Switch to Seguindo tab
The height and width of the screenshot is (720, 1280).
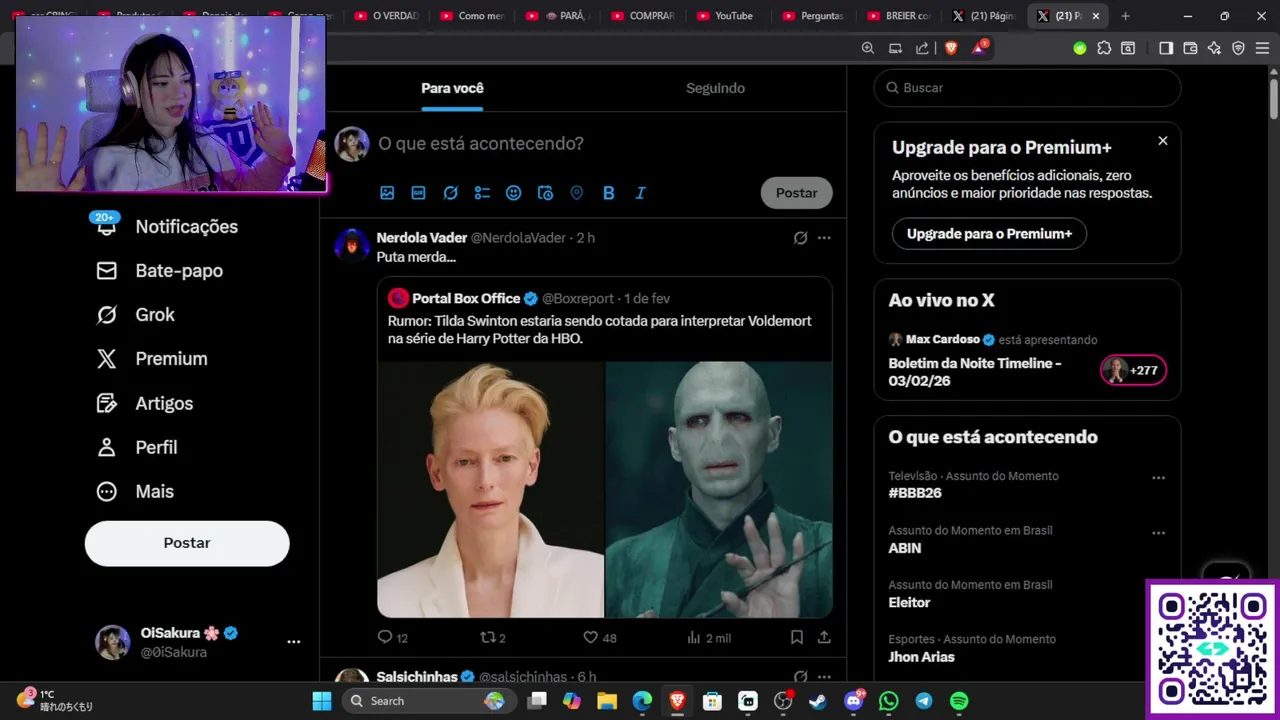[x=715, y=88]
